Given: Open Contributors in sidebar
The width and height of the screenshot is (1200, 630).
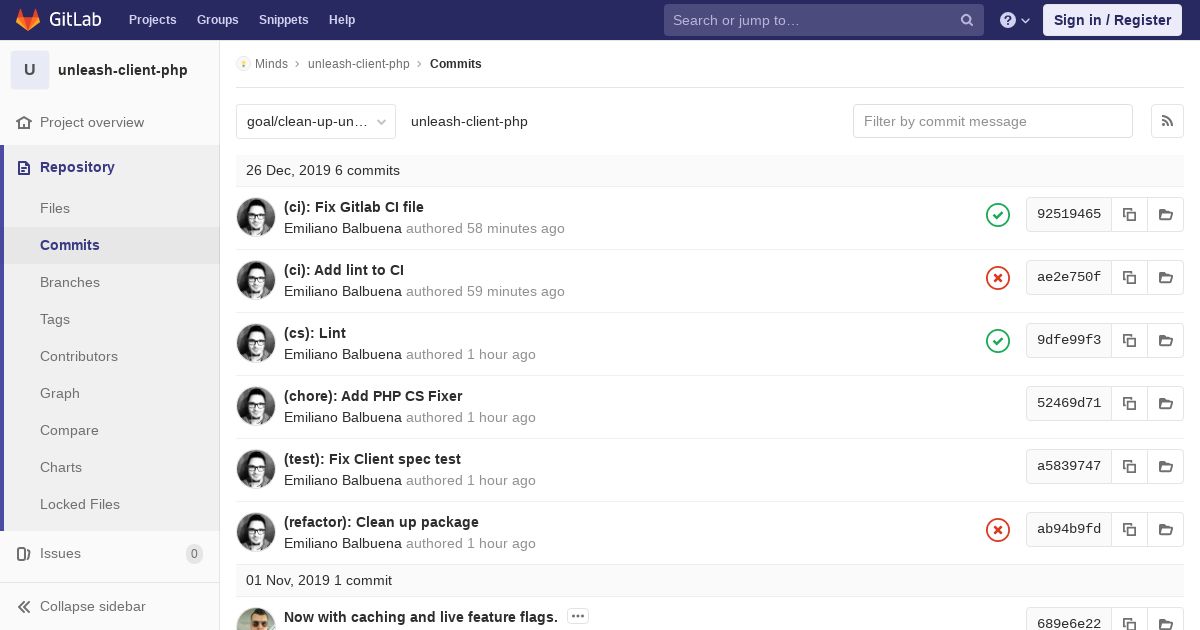Looking at the screenshot, I should (x=79, y=356).
